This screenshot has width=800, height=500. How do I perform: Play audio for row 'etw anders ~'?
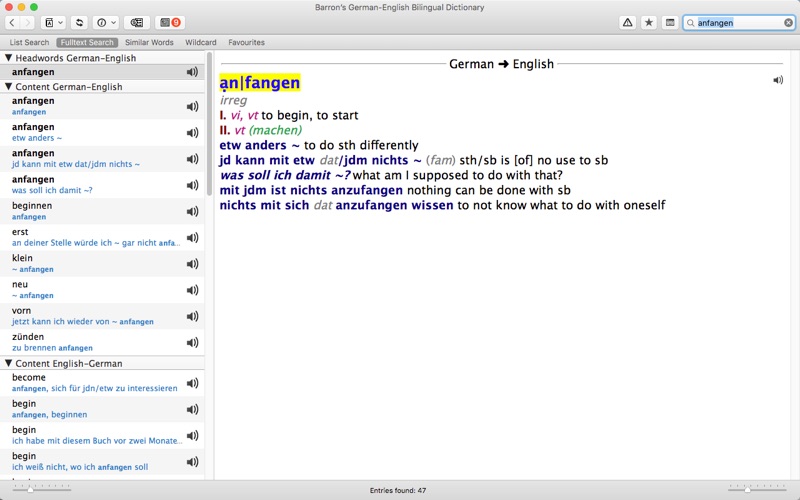[x=192, y=133]
